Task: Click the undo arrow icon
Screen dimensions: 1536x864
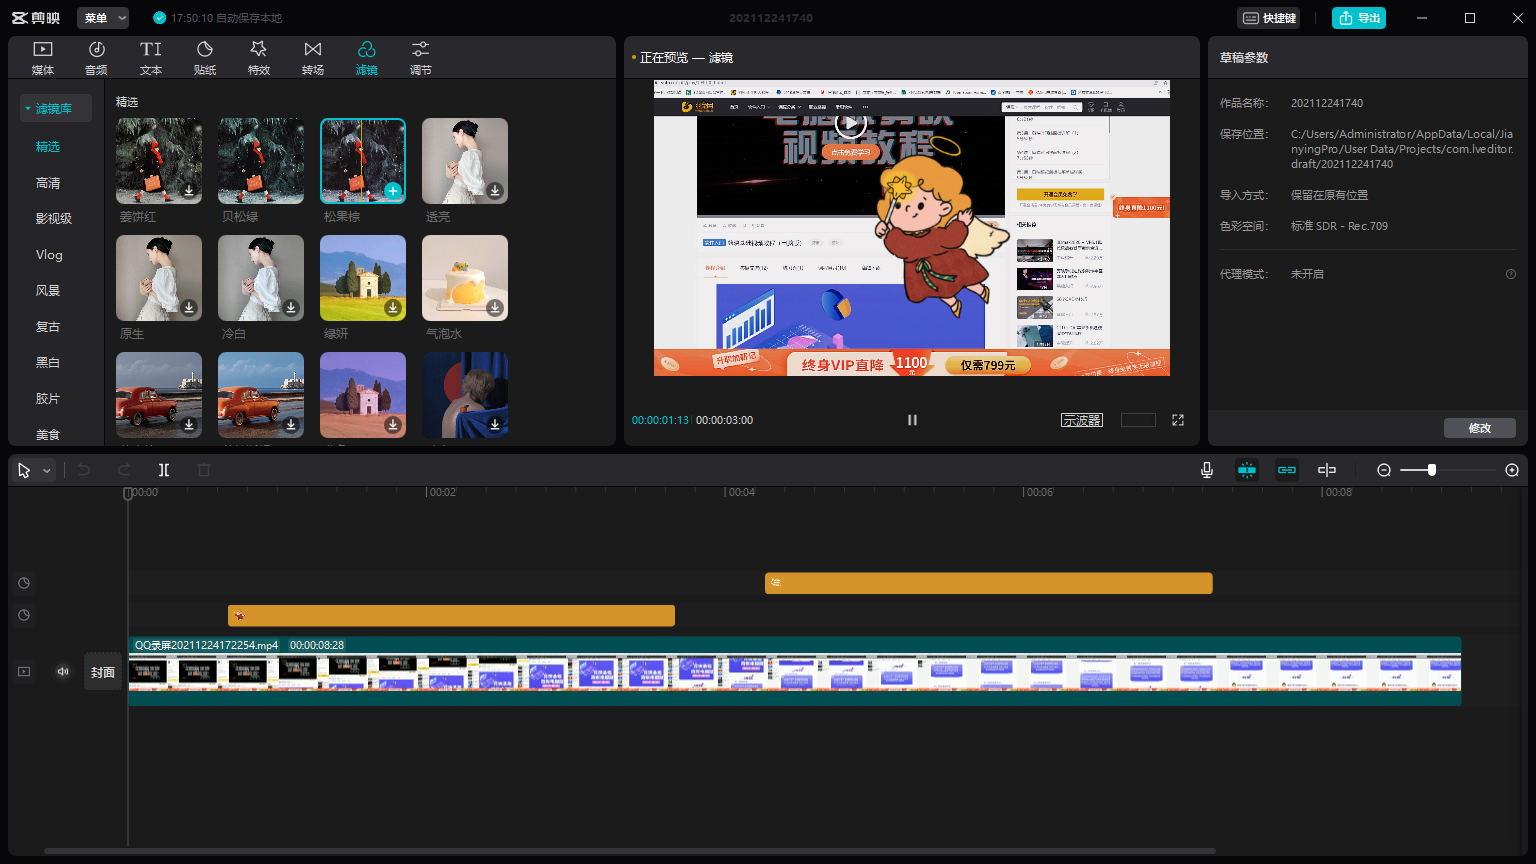Action: pos(84,470)
